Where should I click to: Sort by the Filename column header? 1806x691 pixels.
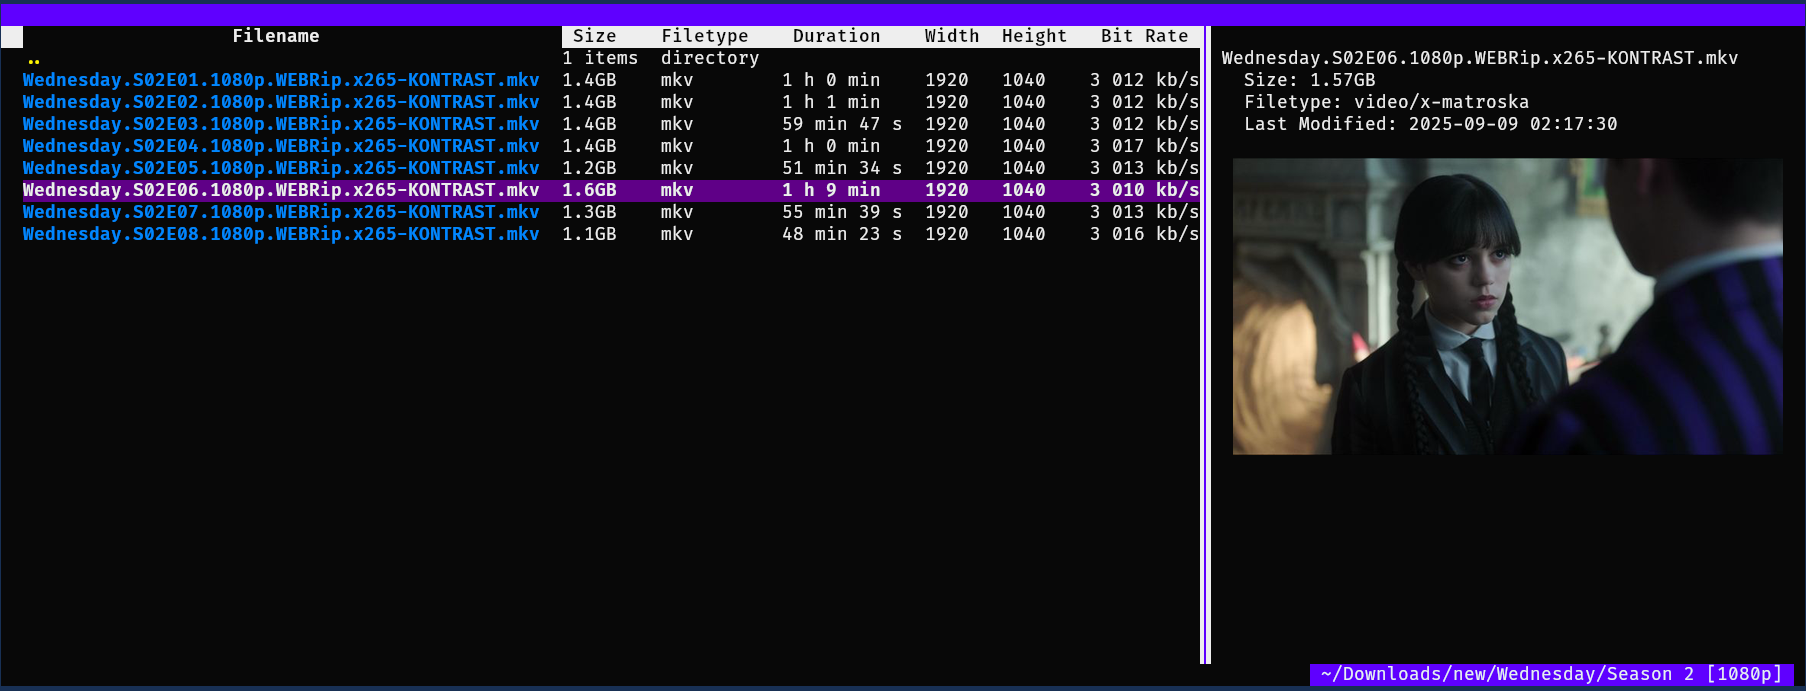coord(276,36)
